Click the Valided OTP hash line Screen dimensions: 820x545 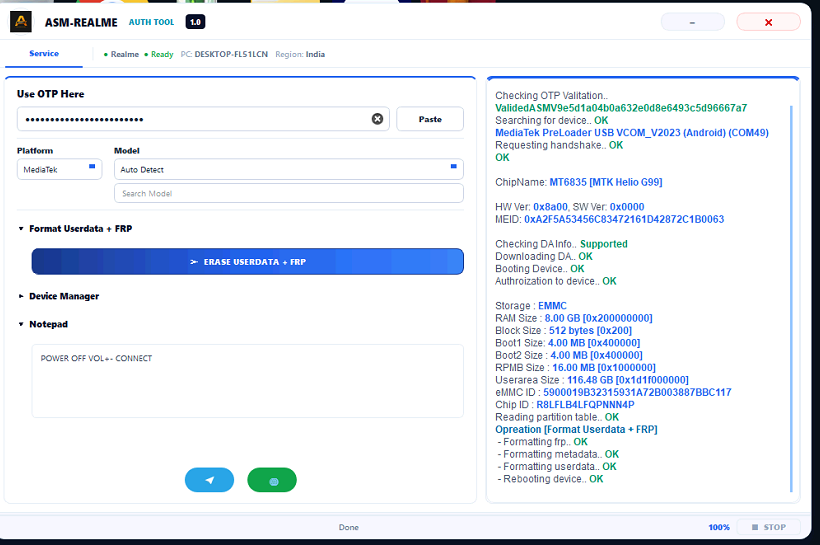[621, 108]
